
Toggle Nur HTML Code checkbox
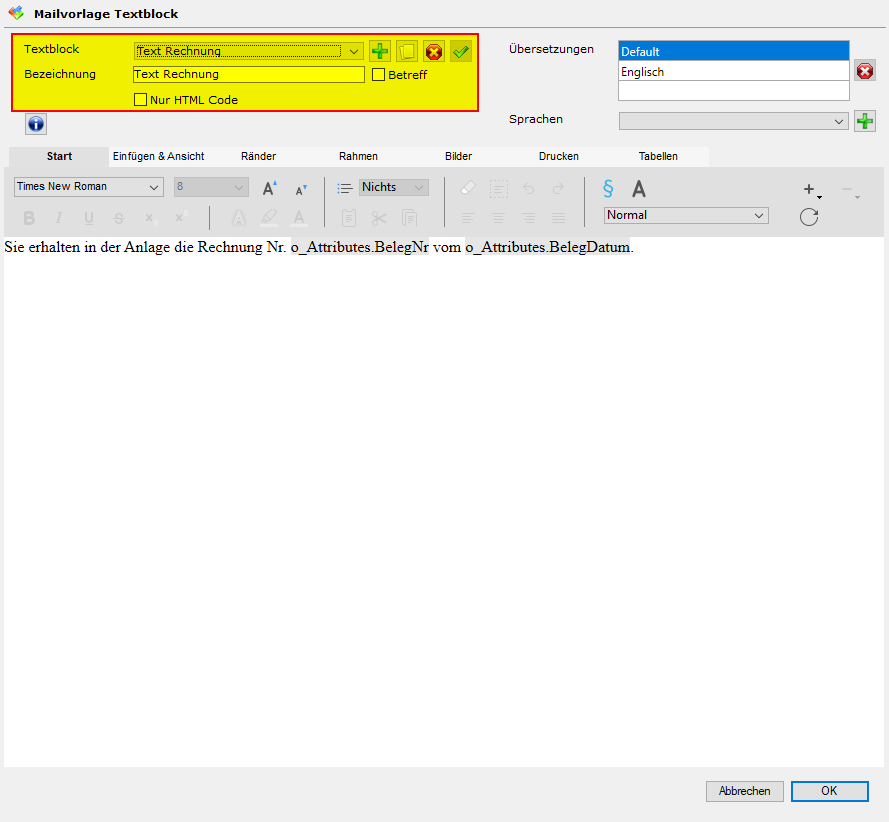(x=141, y=100)
